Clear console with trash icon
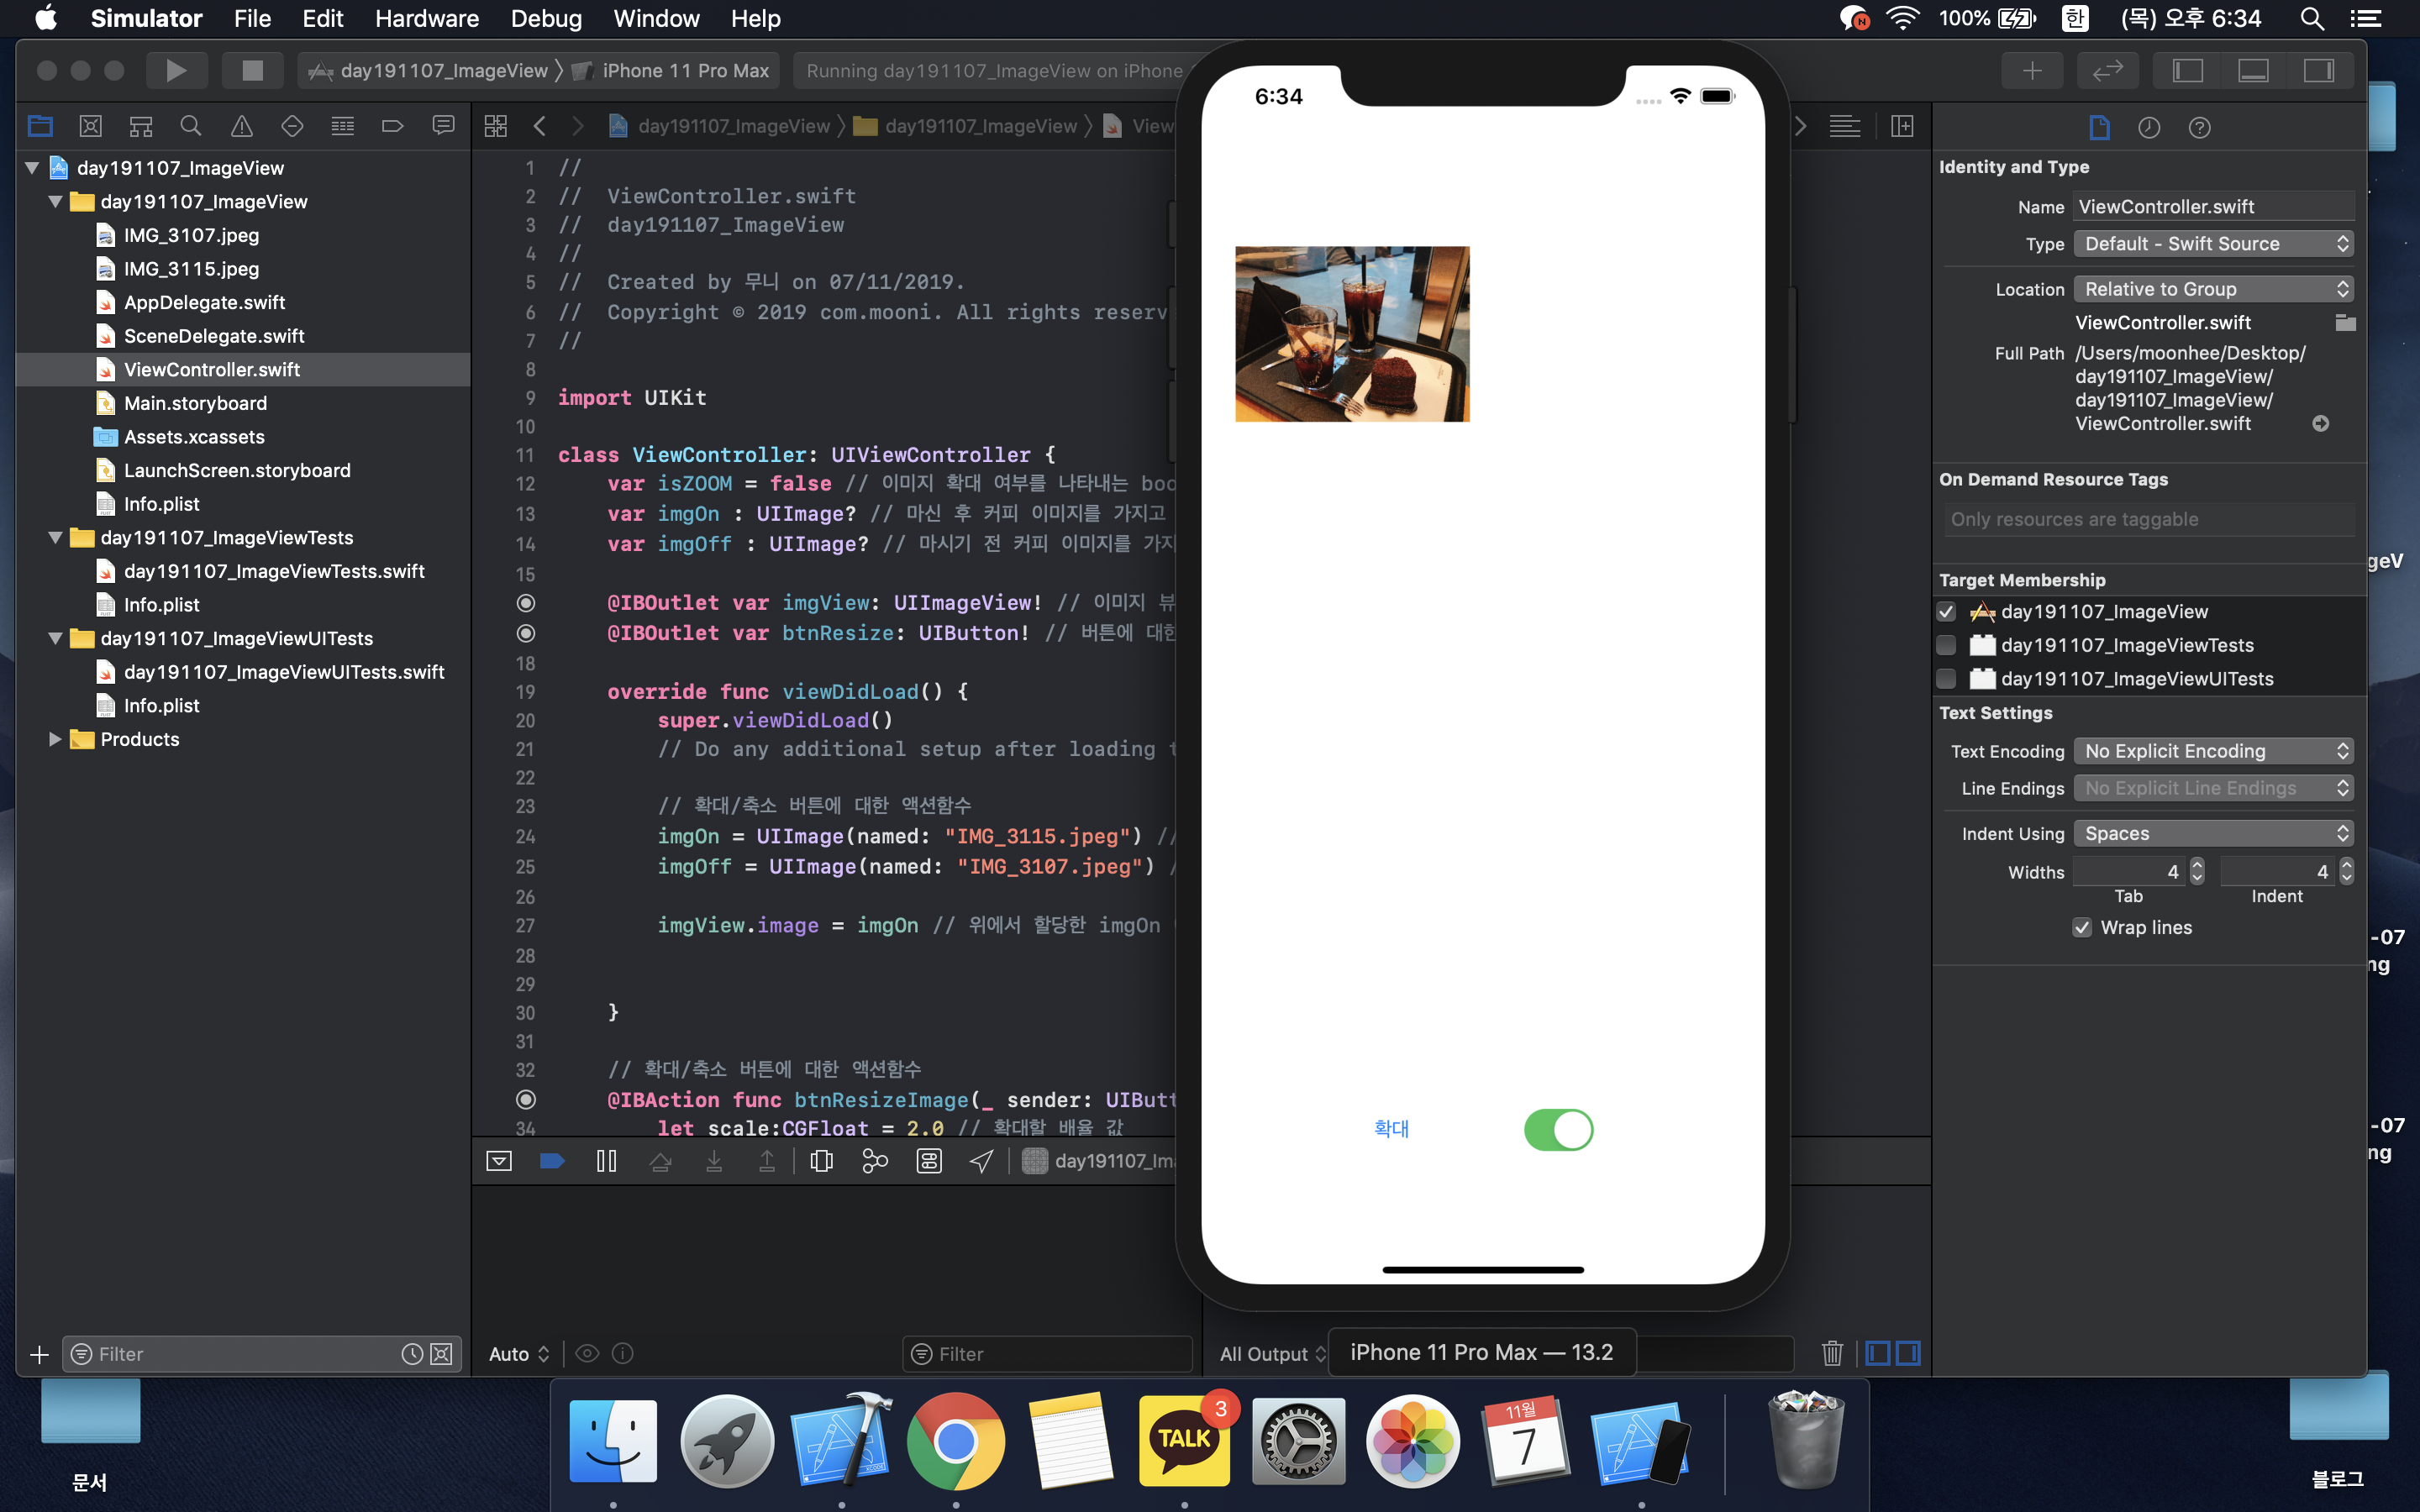This screenshot has height=1512, width=2420. tap(1831, 1353)
